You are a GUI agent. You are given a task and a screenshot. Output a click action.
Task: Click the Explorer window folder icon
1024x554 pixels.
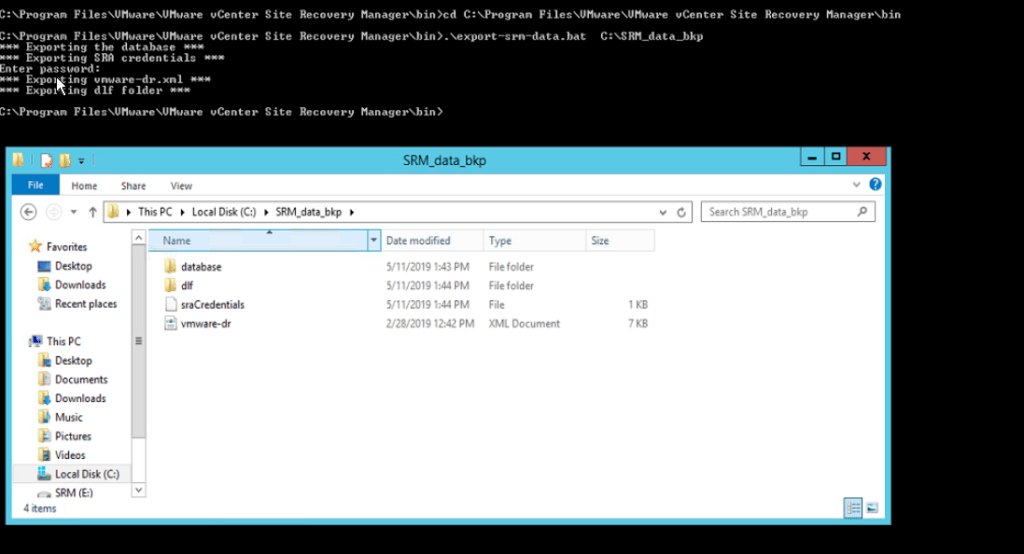coord(18,160)
